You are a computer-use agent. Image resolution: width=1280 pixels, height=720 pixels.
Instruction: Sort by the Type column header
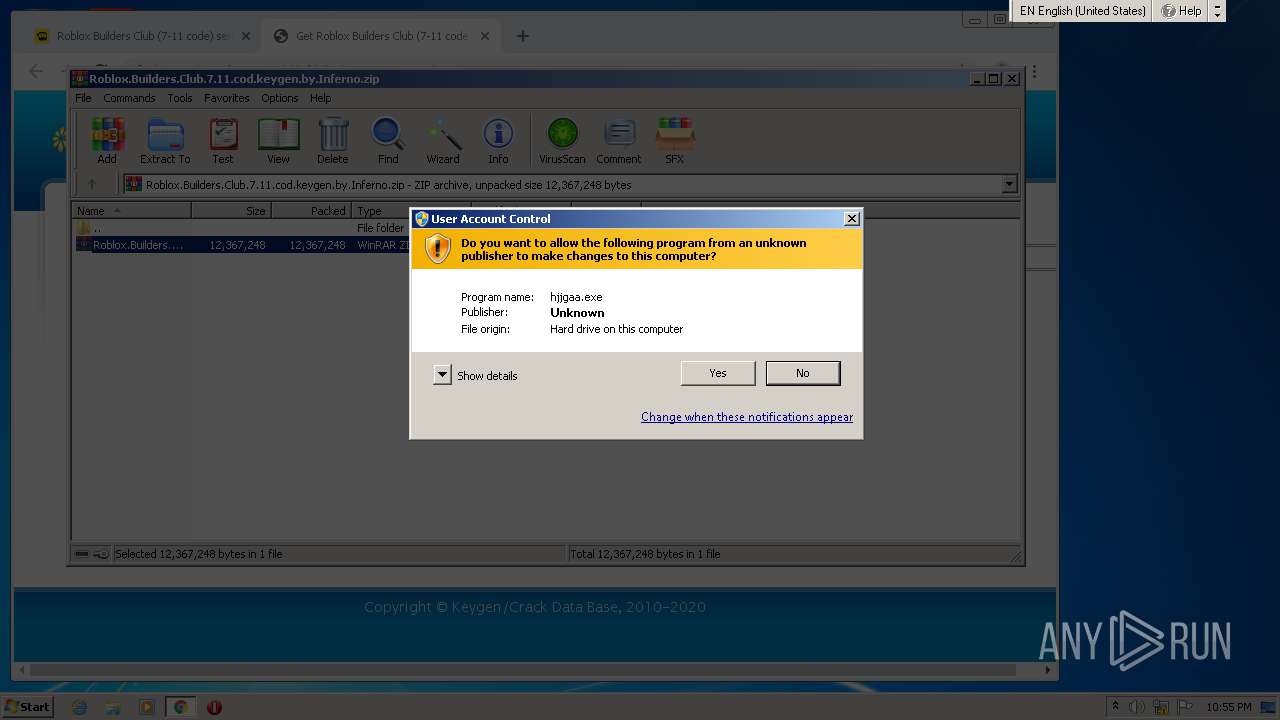click(381, 211)
